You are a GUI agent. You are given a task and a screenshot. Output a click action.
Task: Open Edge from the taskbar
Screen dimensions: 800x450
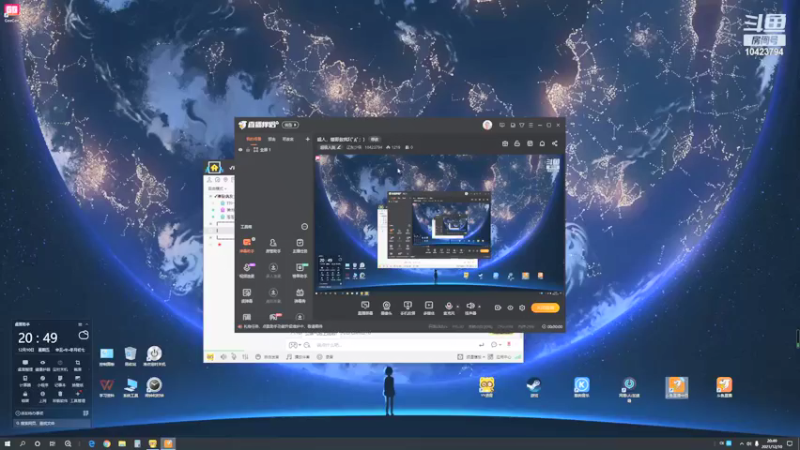92,444
